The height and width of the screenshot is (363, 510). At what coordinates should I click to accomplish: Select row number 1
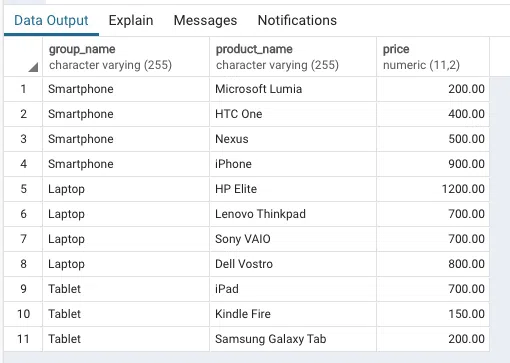tap(23, 89)
